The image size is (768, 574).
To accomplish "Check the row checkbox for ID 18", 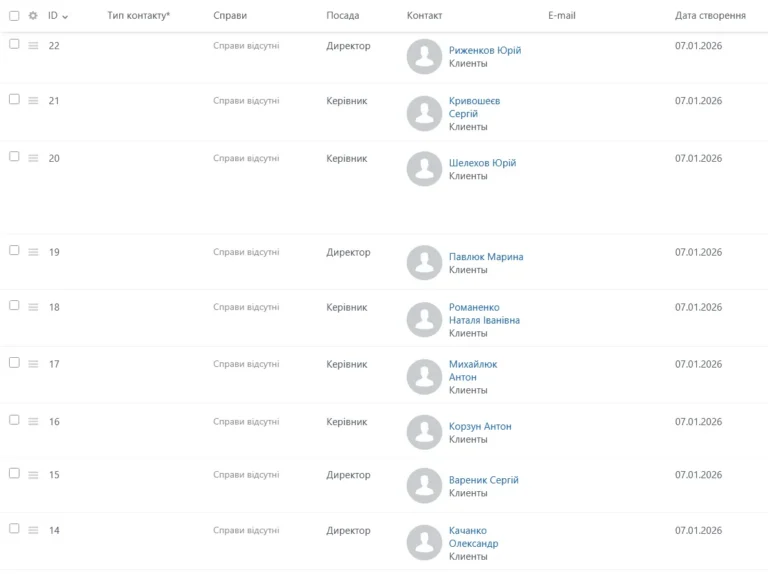I will pos(14,305).
